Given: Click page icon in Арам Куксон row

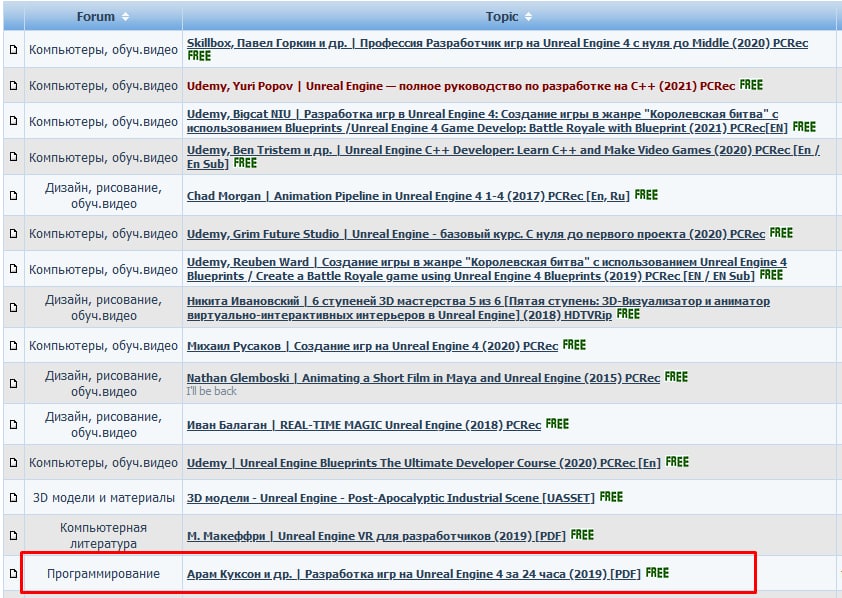Looking at the screenshot, I should pyautogui.click(x=14, y=574).
